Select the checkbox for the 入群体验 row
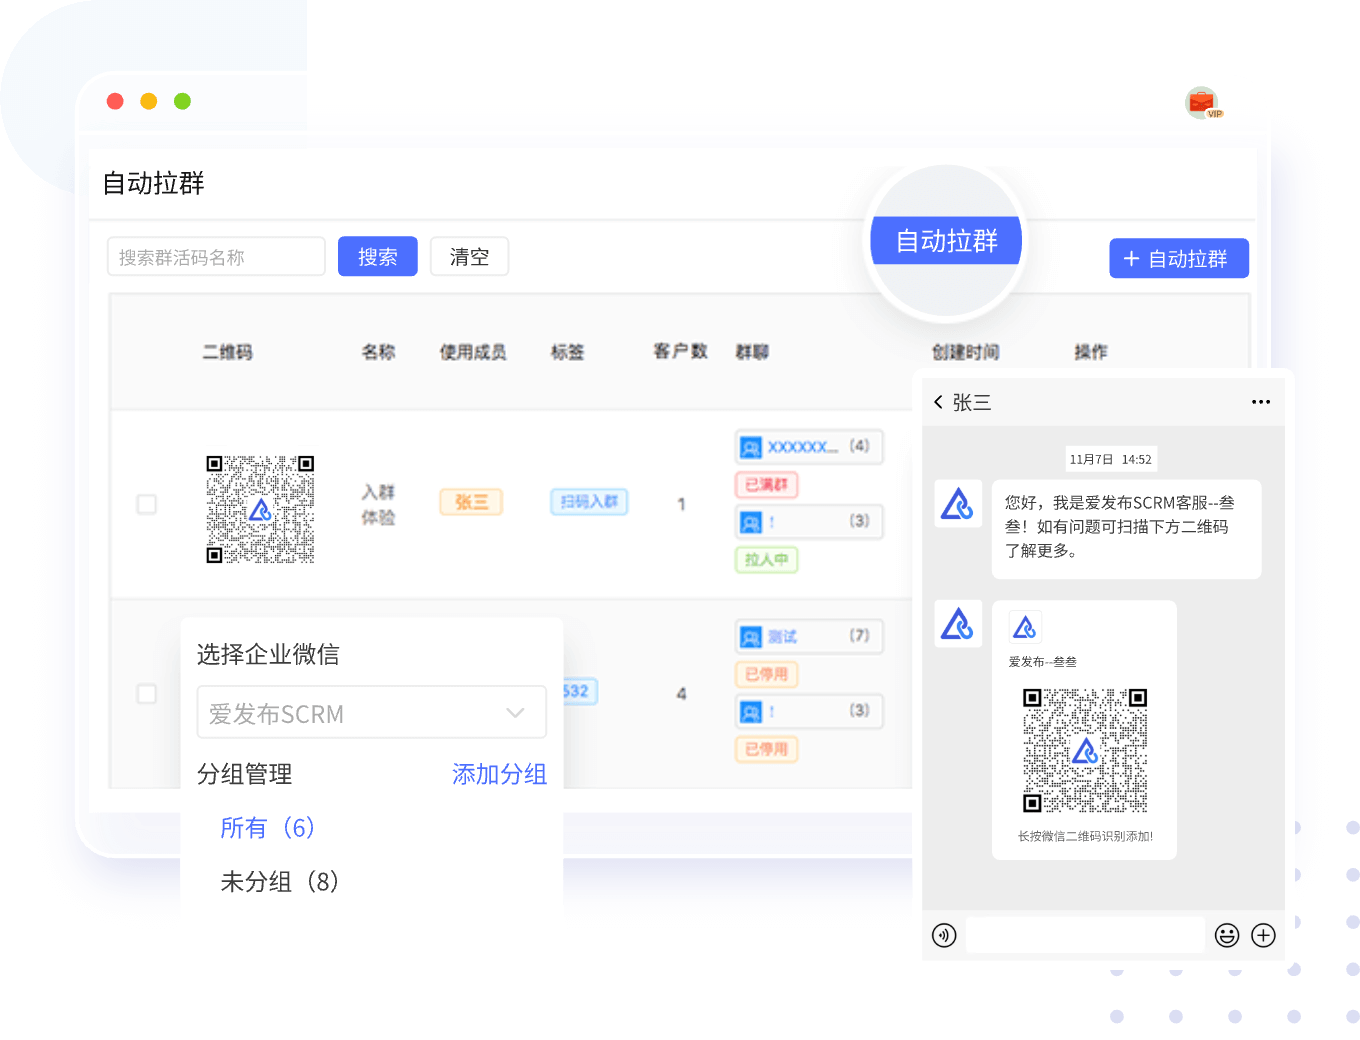 (x=146, y=505)
